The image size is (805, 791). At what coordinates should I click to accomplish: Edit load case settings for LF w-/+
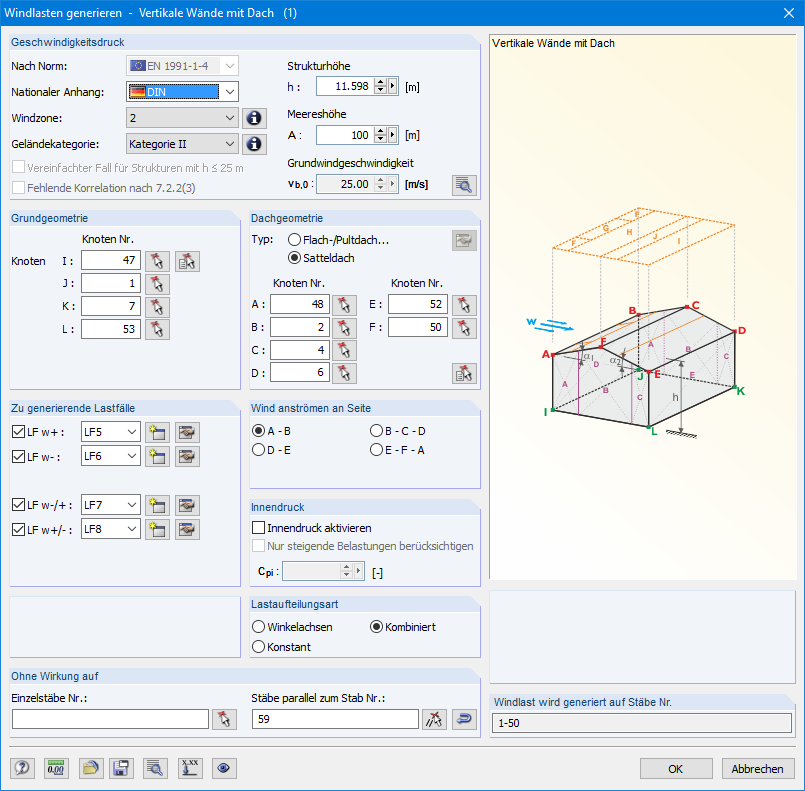187,506
